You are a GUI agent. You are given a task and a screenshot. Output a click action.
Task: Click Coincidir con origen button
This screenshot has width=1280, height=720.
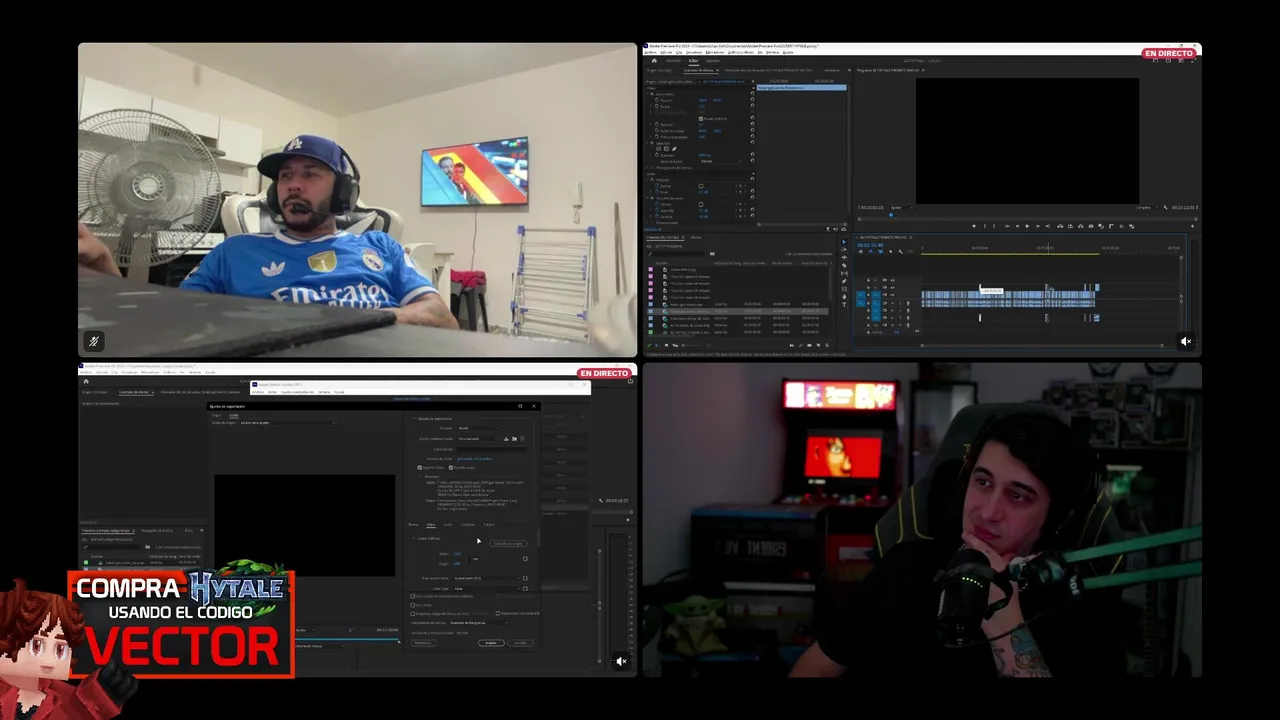pos(508,543)
